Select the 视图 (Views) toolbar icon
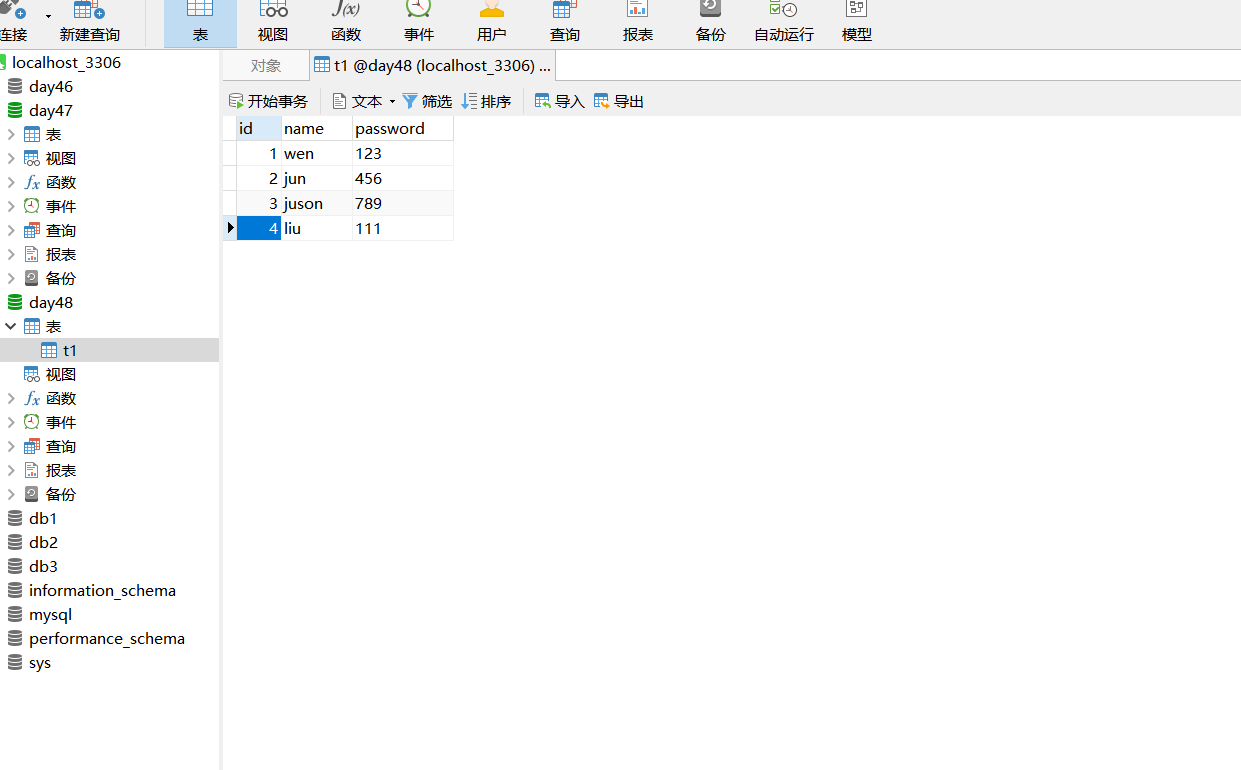Image resolution: width=1241 pixels, height=770 pixels. point(272,22)
